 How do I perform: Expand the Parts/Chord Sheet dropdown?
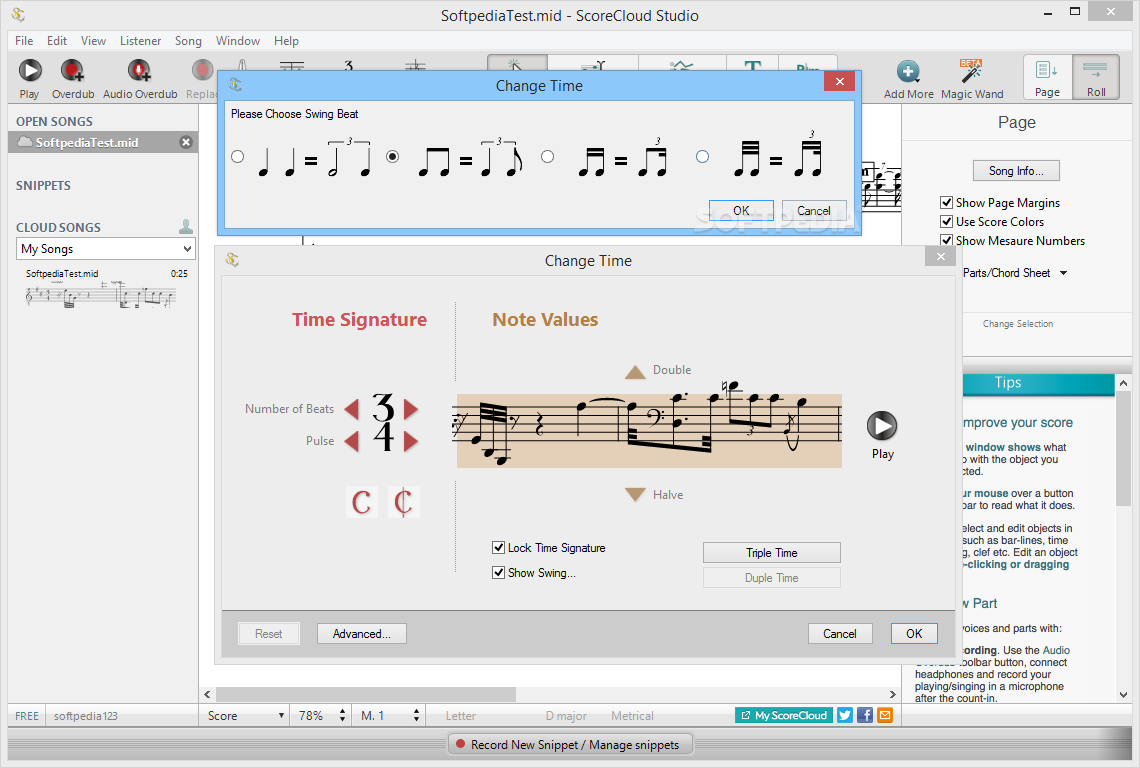pyautogui.click(x=1064, y=273)
